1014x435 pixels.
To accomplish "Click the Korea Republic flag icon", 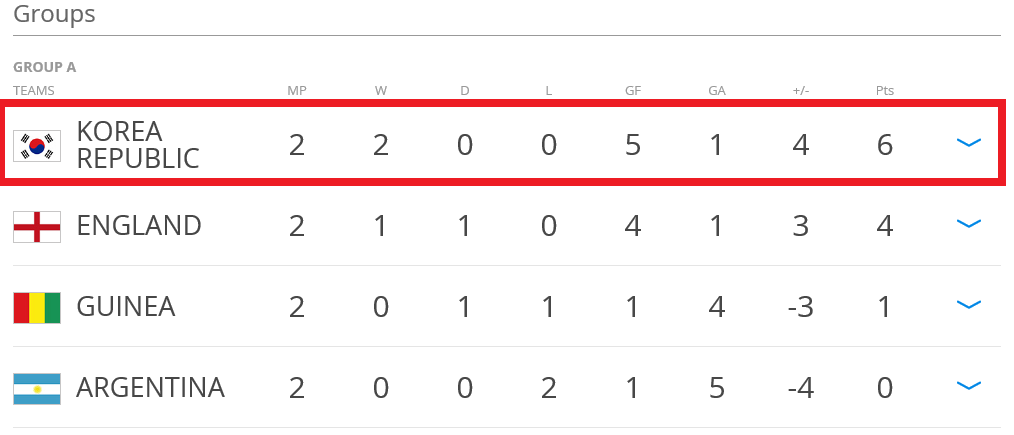I will coord(37,146).
